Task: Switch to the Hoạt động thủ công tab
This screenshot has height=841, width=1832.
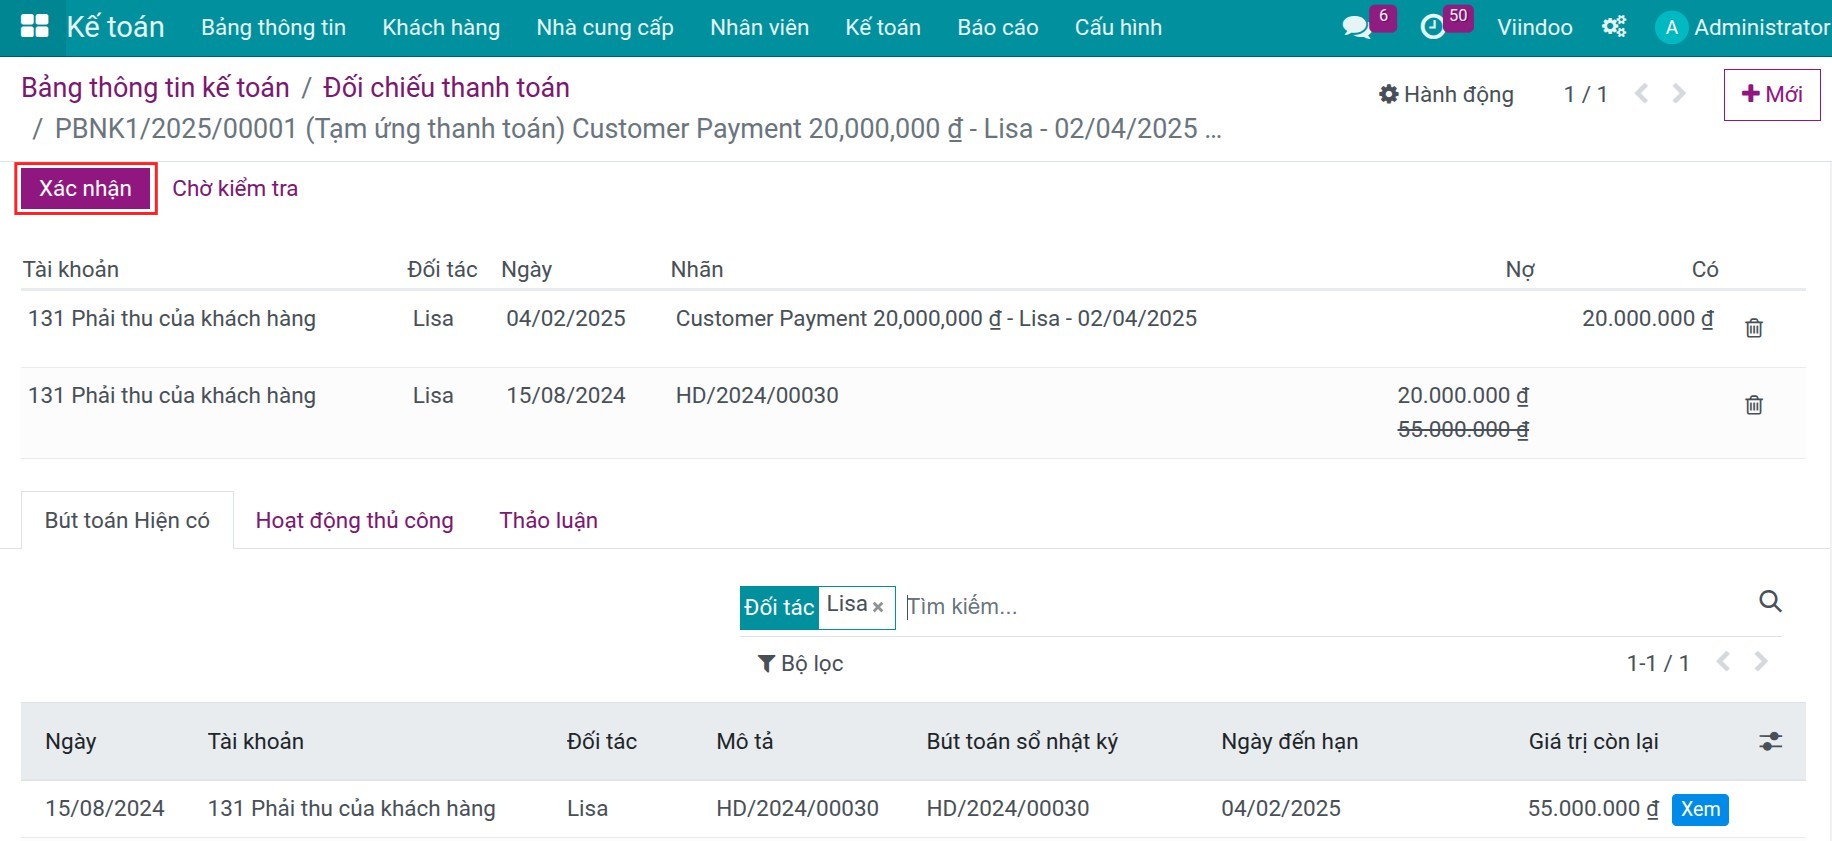Action: pyautogui.click(x=354, y=520)
